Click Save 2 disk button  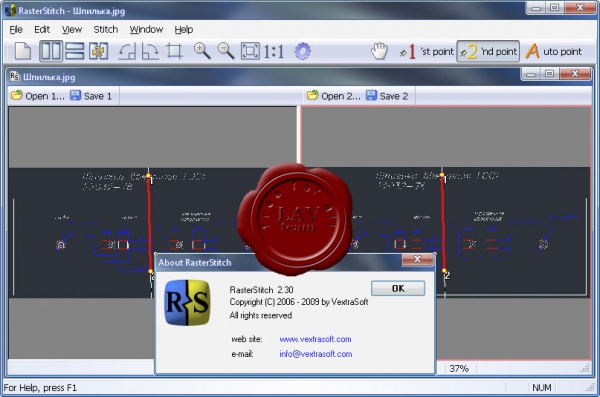(387, 96)
